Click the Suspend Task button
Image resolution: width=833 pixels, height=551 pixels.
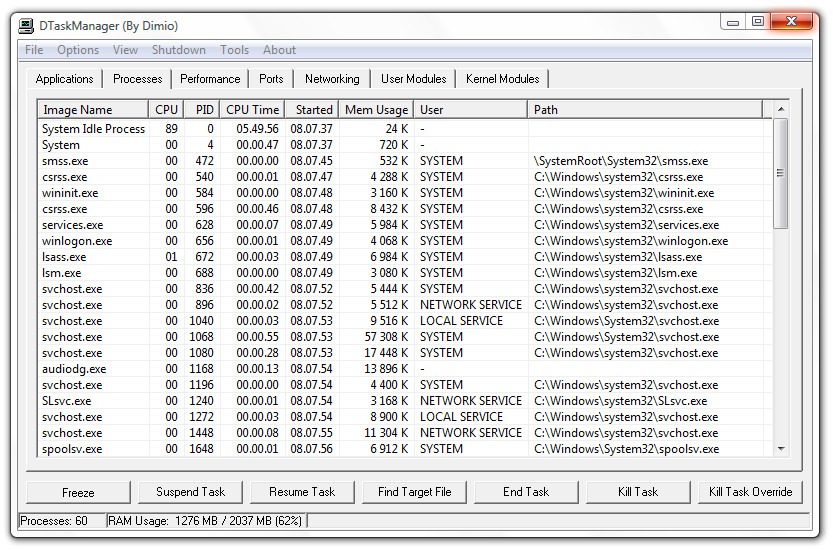[x=191, y=492]
